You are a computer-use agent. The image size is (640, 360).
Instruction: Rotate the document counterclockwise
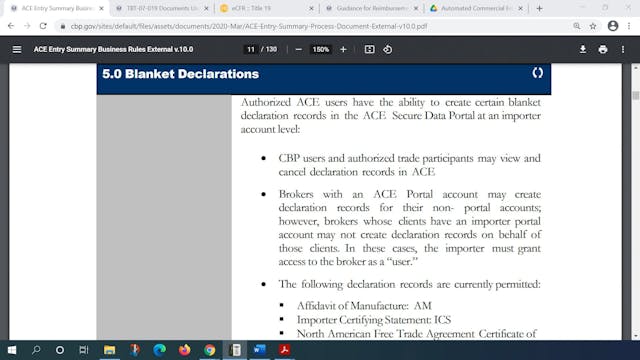click(388, 49)
